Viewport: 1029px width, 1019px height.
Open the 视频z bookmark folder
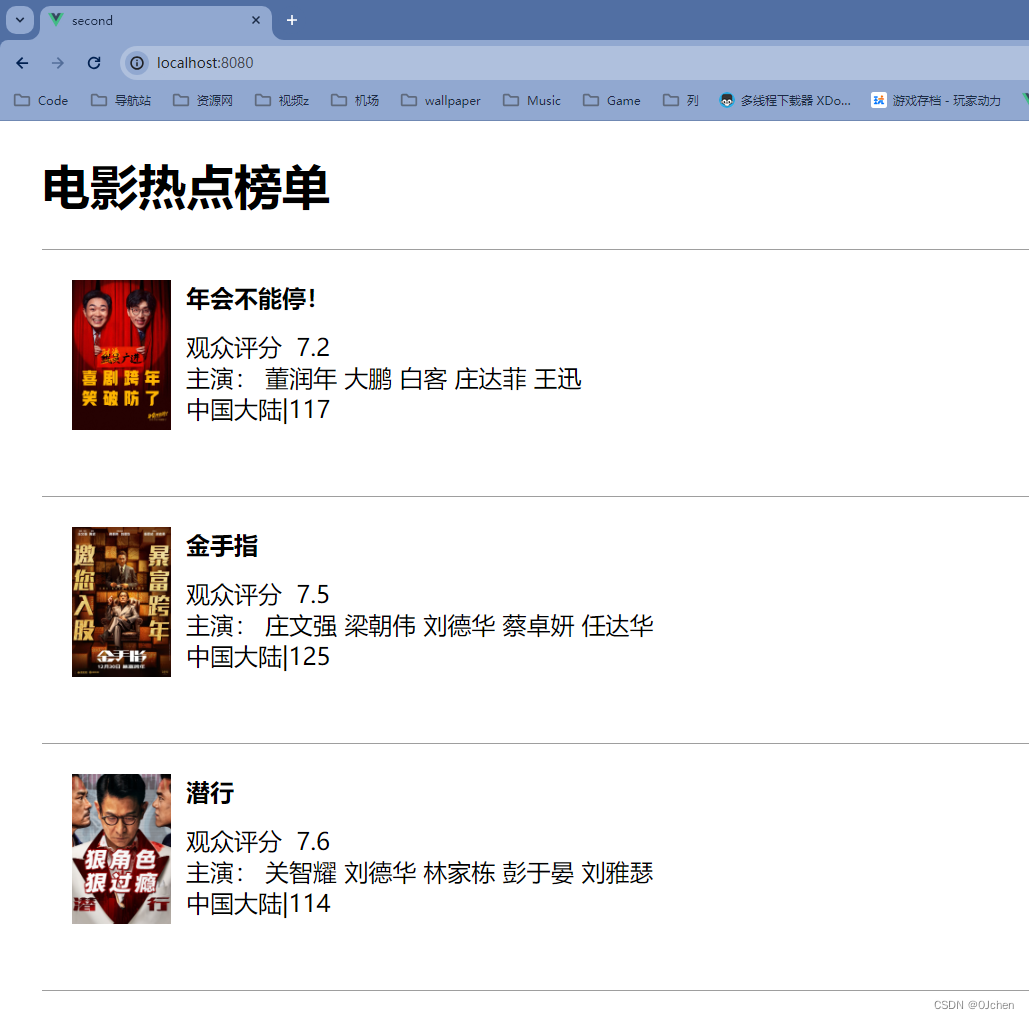click(x=282, y=100)
